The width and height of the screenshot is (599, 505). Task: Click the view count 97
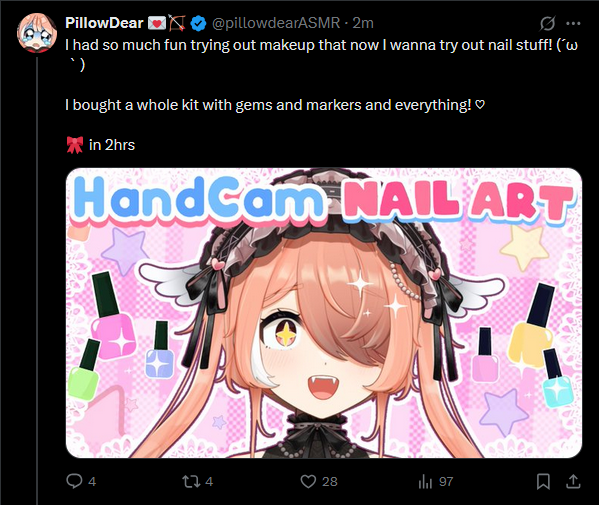click(446, 481)
